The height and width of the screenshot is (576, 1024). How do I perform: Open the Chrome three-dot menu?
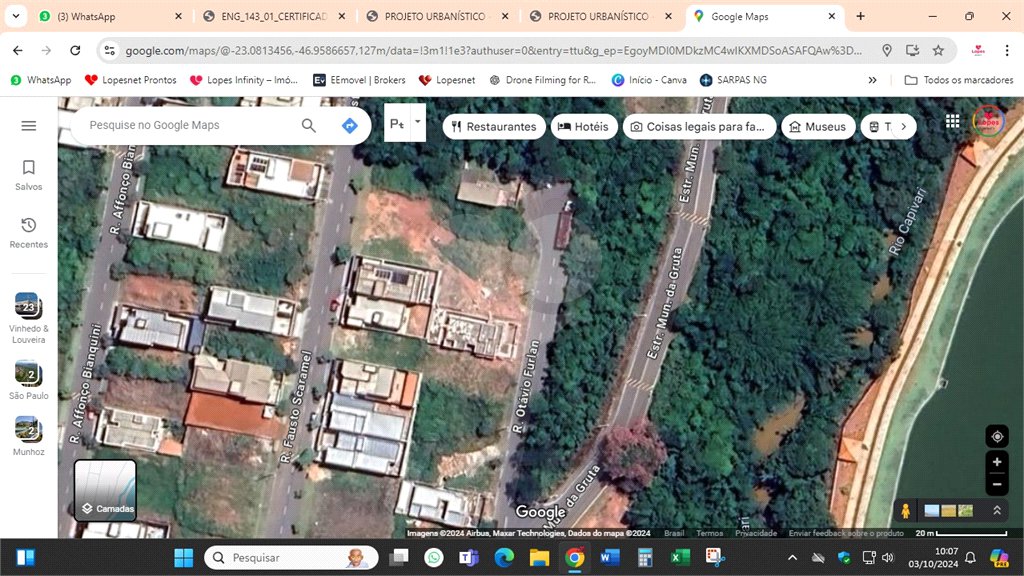tap(1006, 50)
